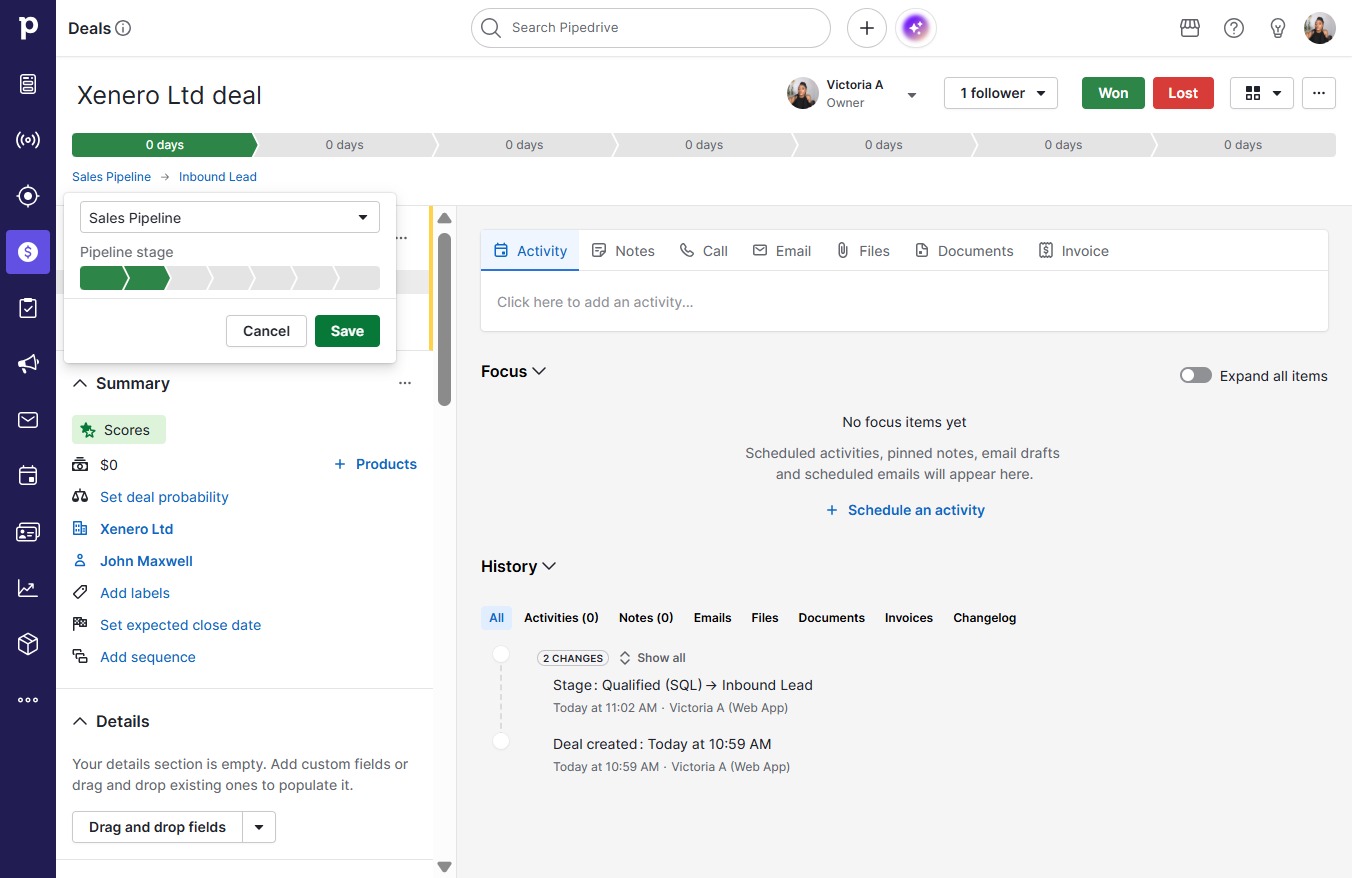Open the deal more actions ellipsis
The width and height of the screenshot is (1352, 878).
click(x=1319, y=93)
